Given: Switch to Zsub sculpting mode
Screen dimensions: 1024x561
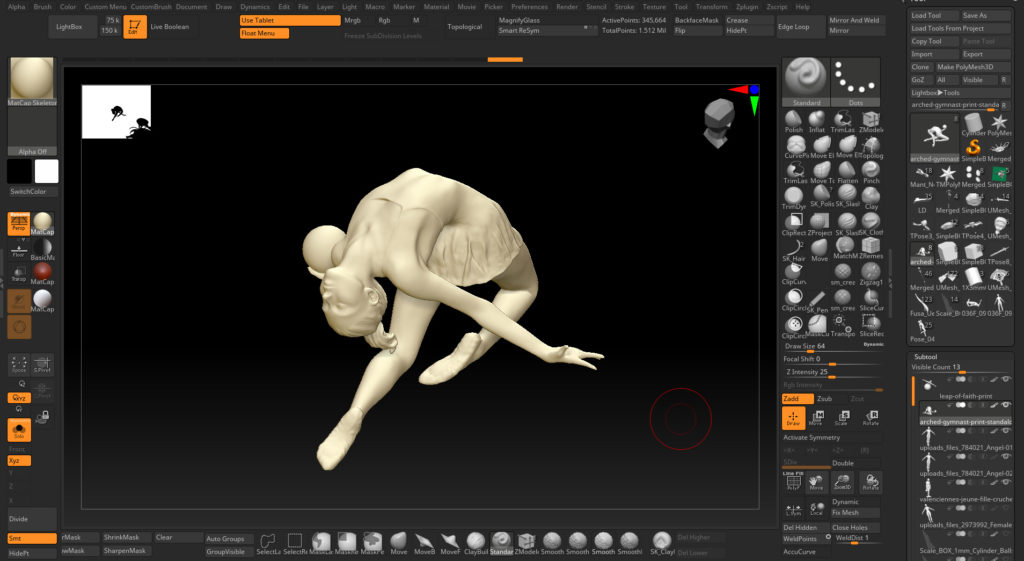Looking at the screenshot, I should (x=824, y=398).
